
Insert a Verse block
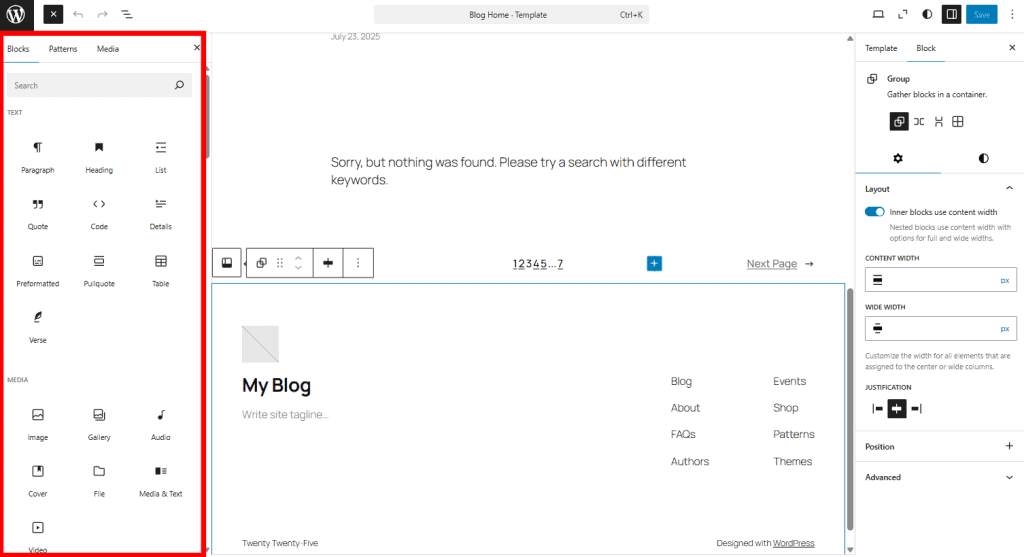point(38,327)
